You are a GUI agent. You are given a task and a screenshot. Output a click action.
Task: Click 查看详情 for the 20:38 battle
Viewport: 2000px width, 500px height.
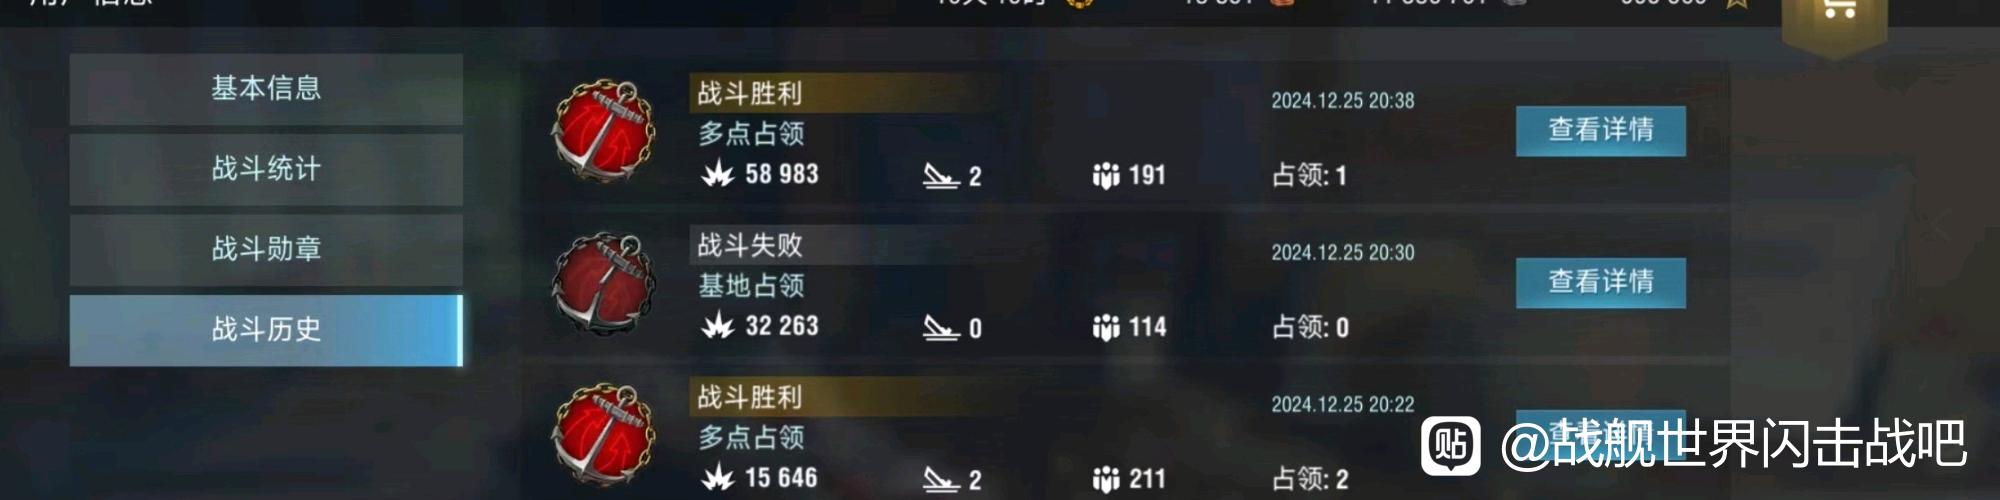[x=1600, y=130]
